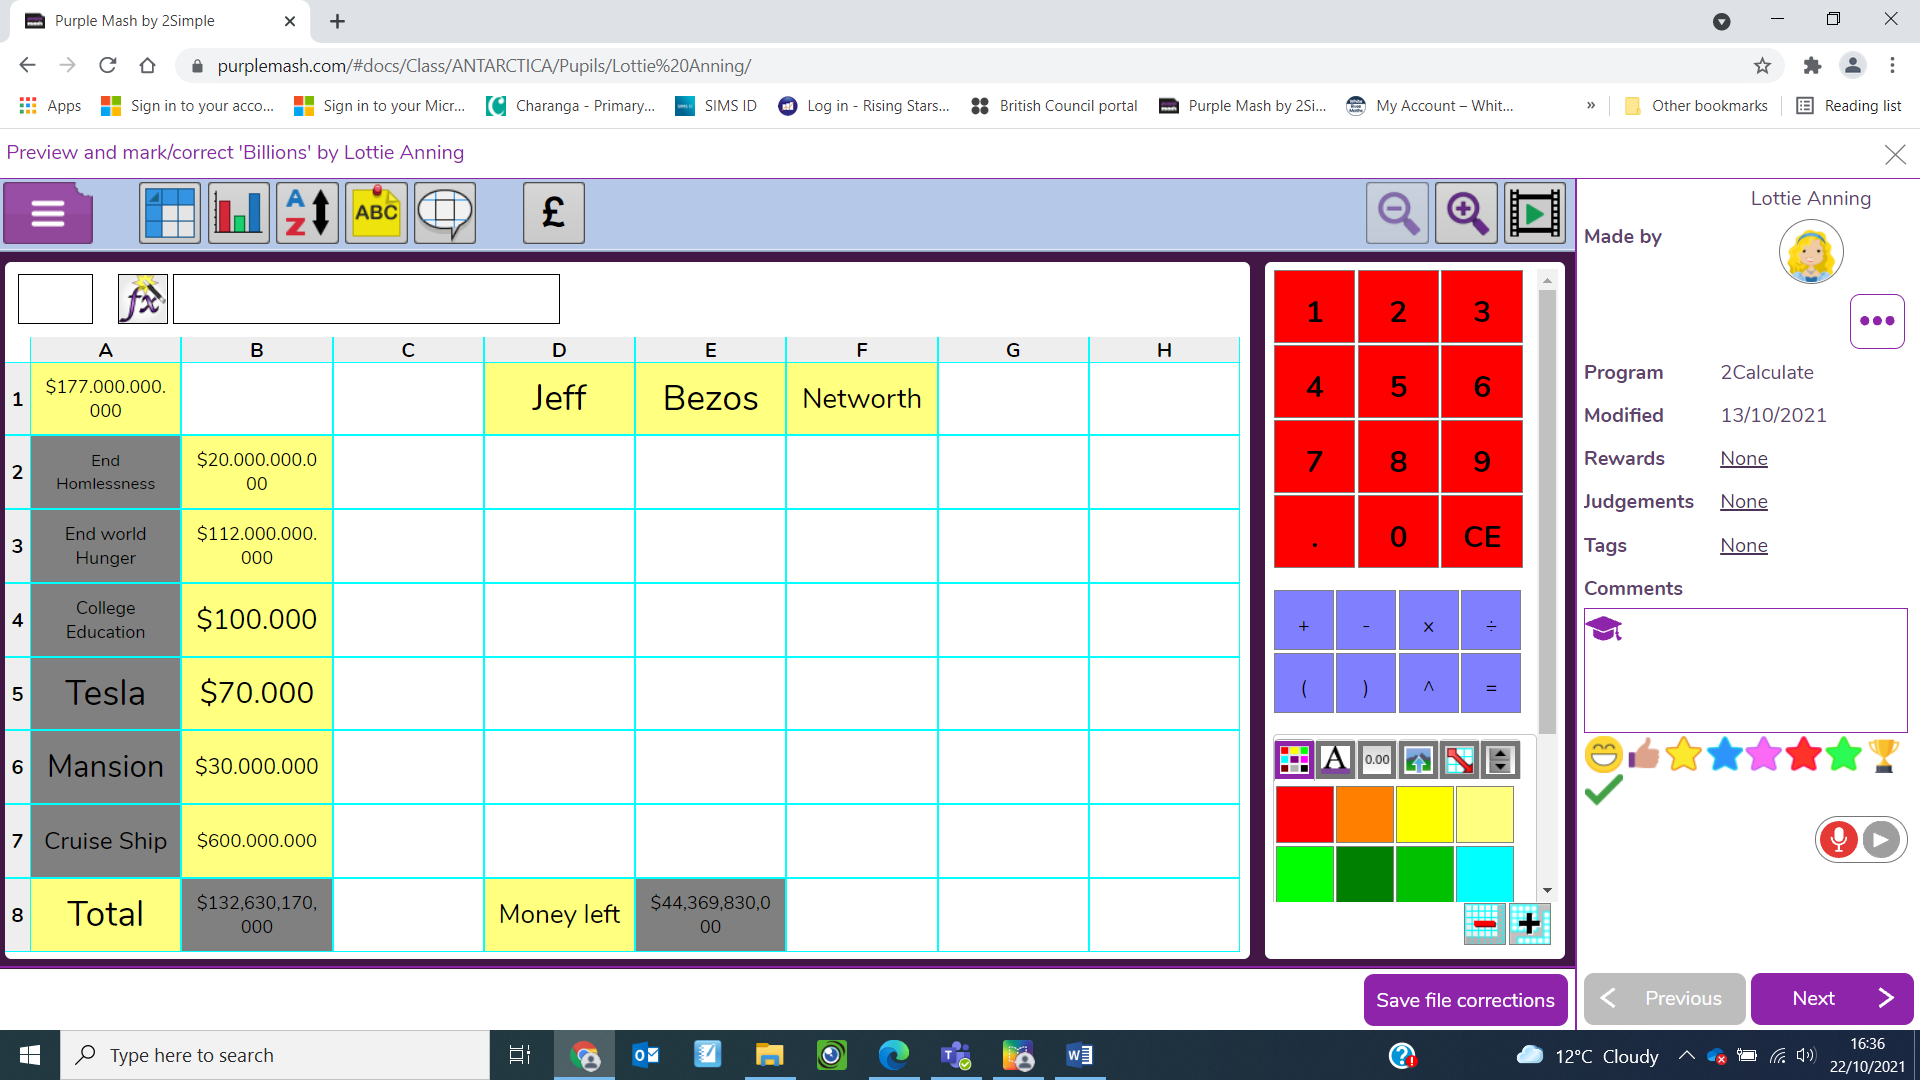
Task: Open the Tags None link
Action: 1744,545
